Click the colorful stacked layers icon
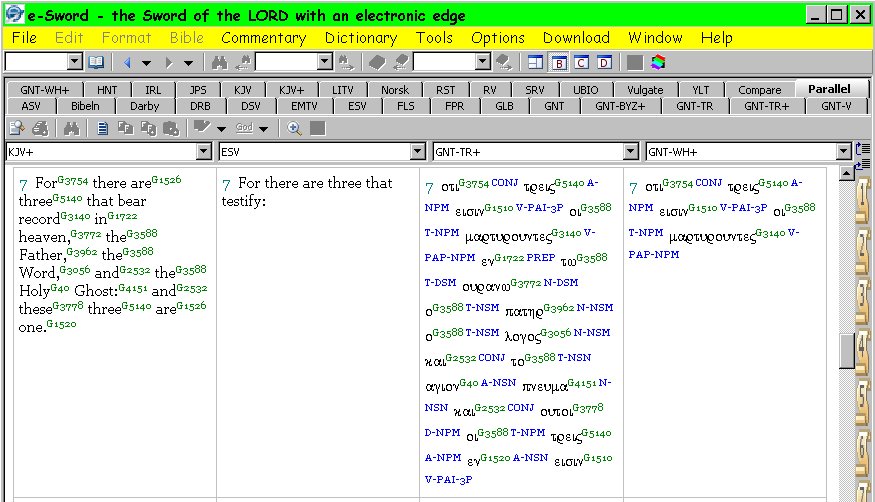875x502 pixels. [658, 62]
